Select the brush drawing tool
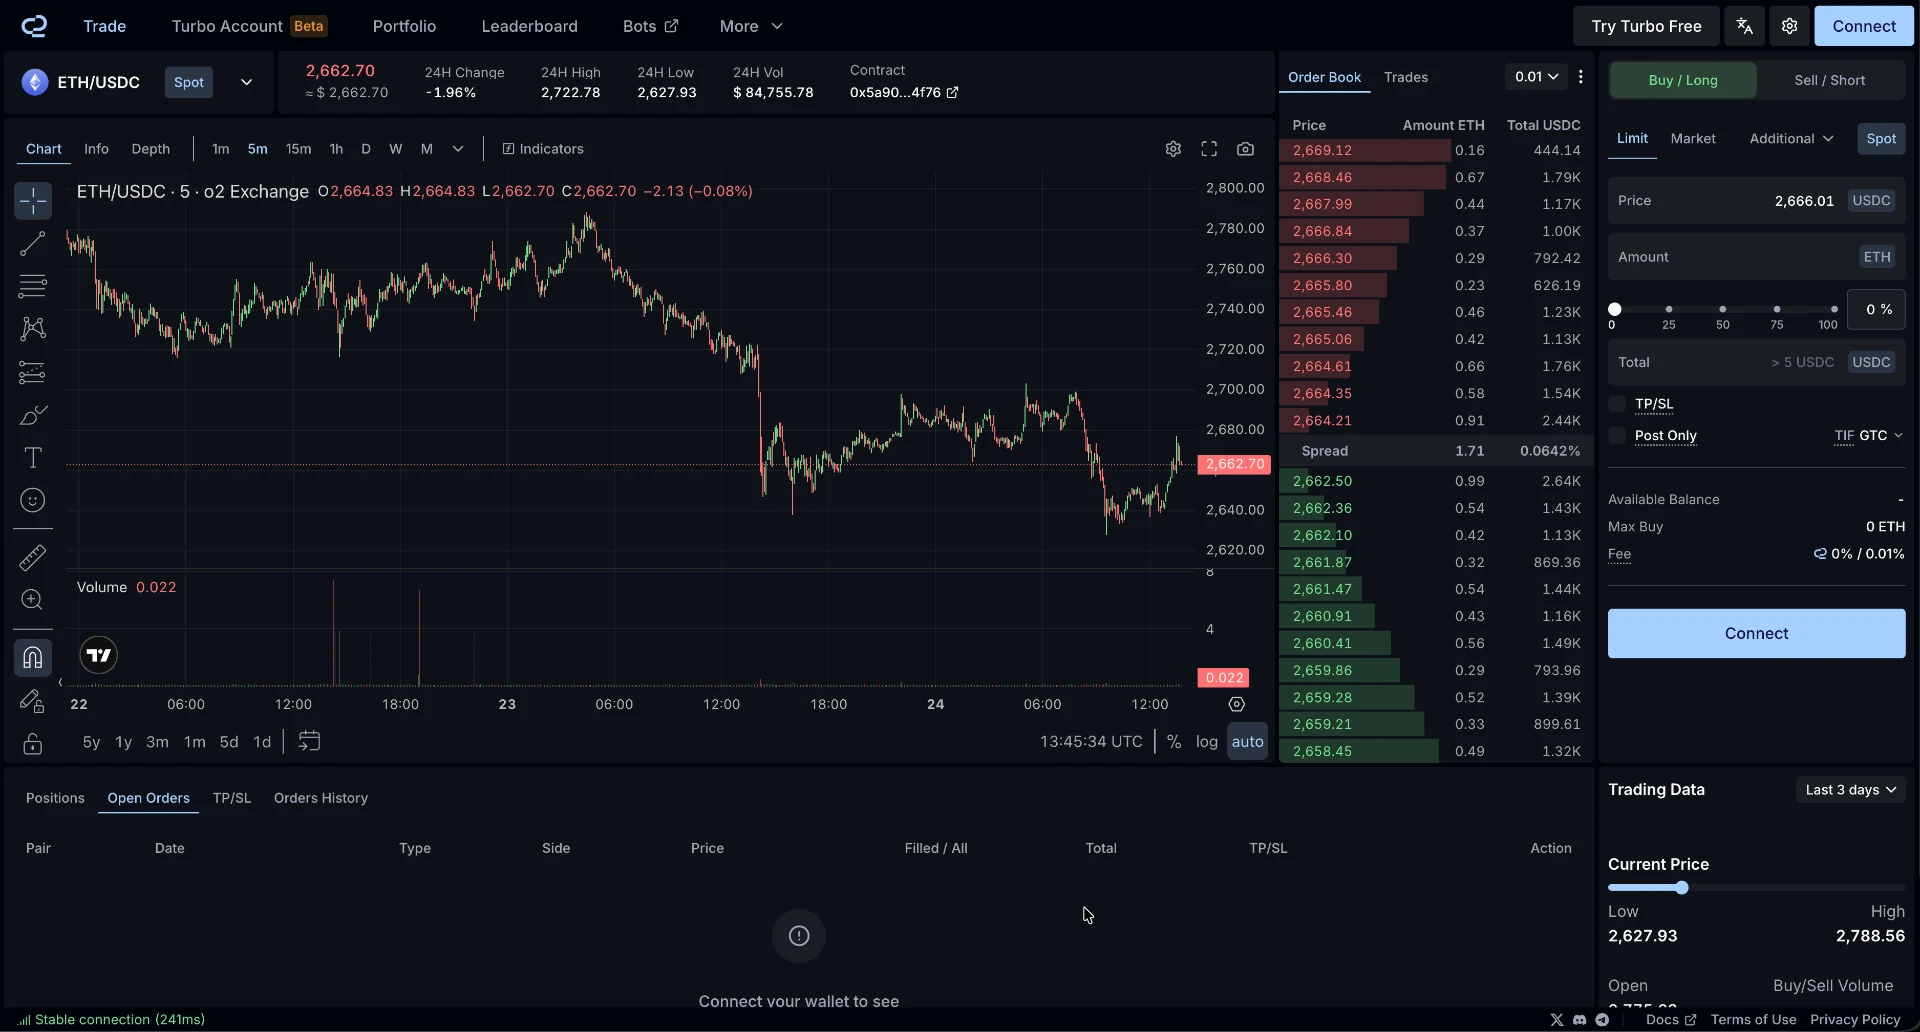The width and height of the screenshot is (1920, 1032). (33, 415)
